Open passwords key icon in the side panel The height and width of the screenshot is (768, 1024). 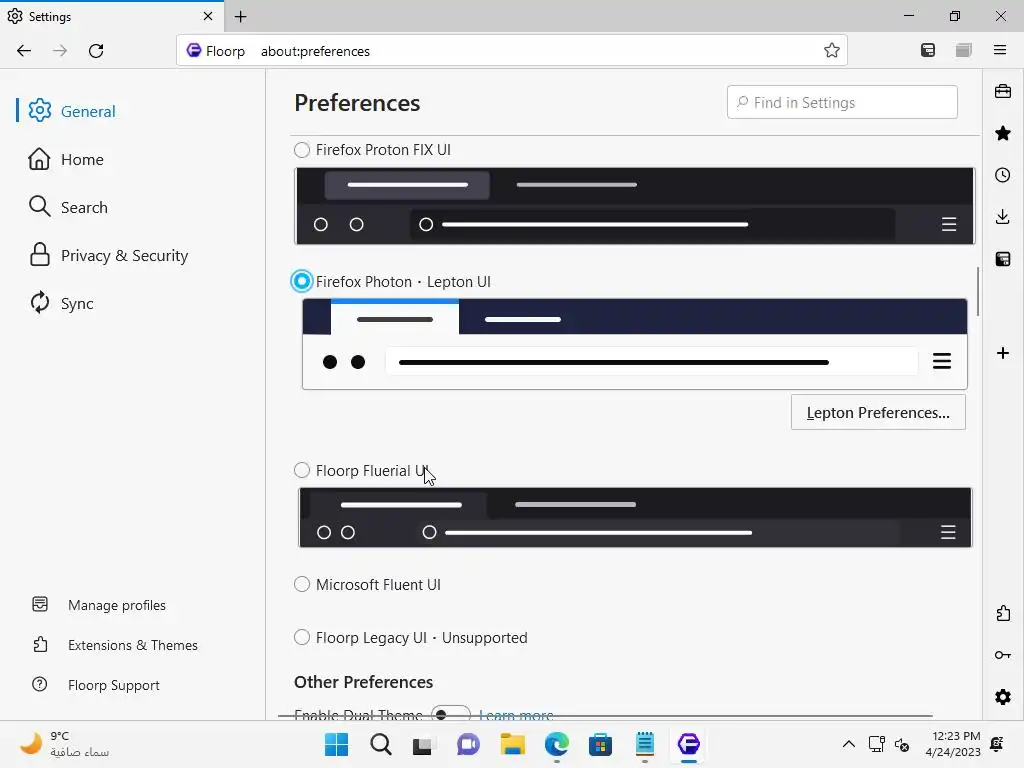click(1003, 655)
